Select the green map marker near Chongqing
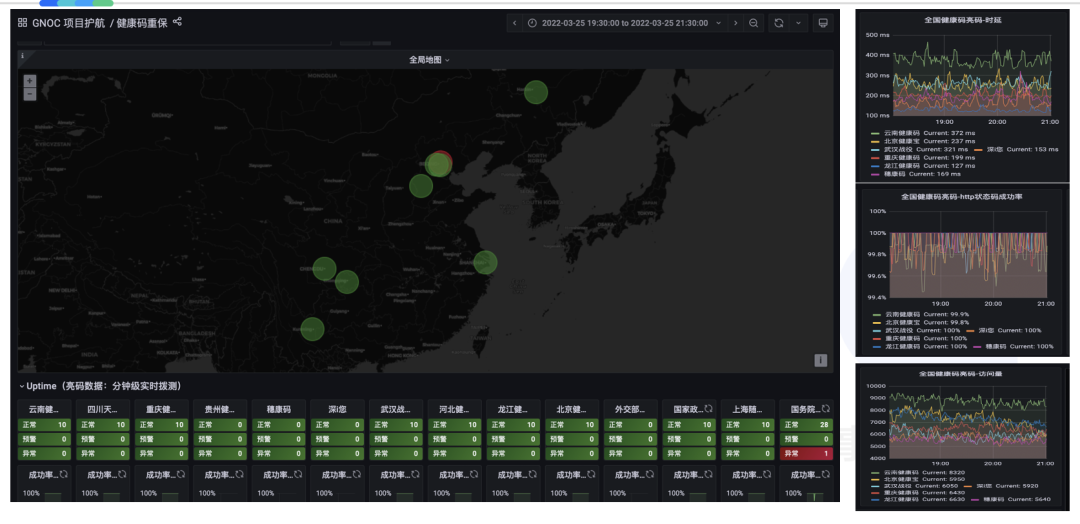 coord(346,282)
